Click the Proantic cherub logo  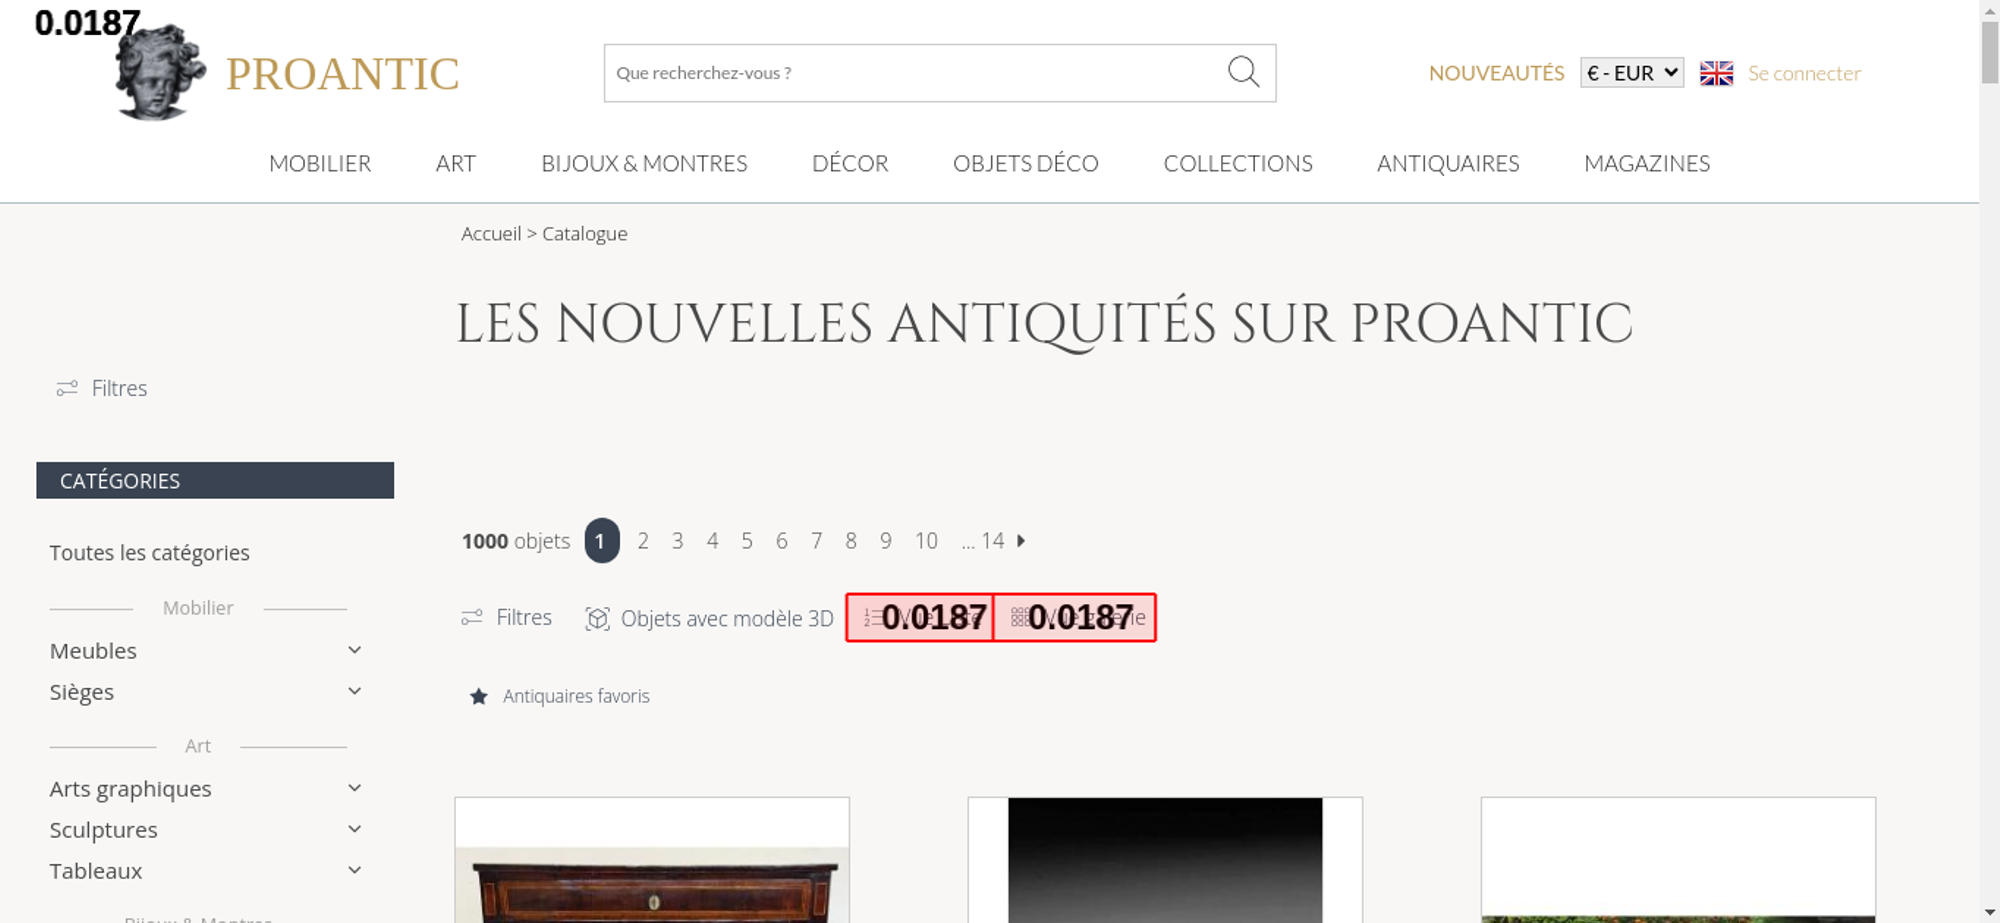click(160, 72)
